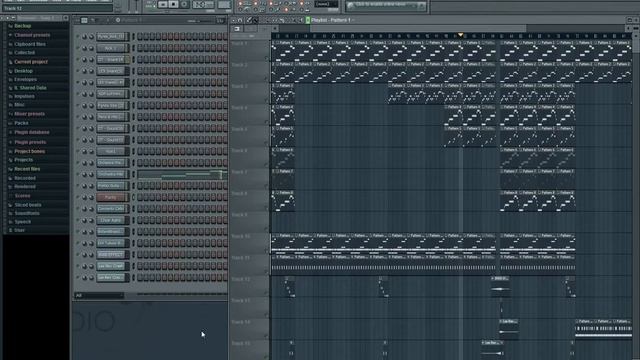This screenshot has height=360, width=640.
Task: Mute the Kick2 channel LED
Action: [x=78, y=151]
